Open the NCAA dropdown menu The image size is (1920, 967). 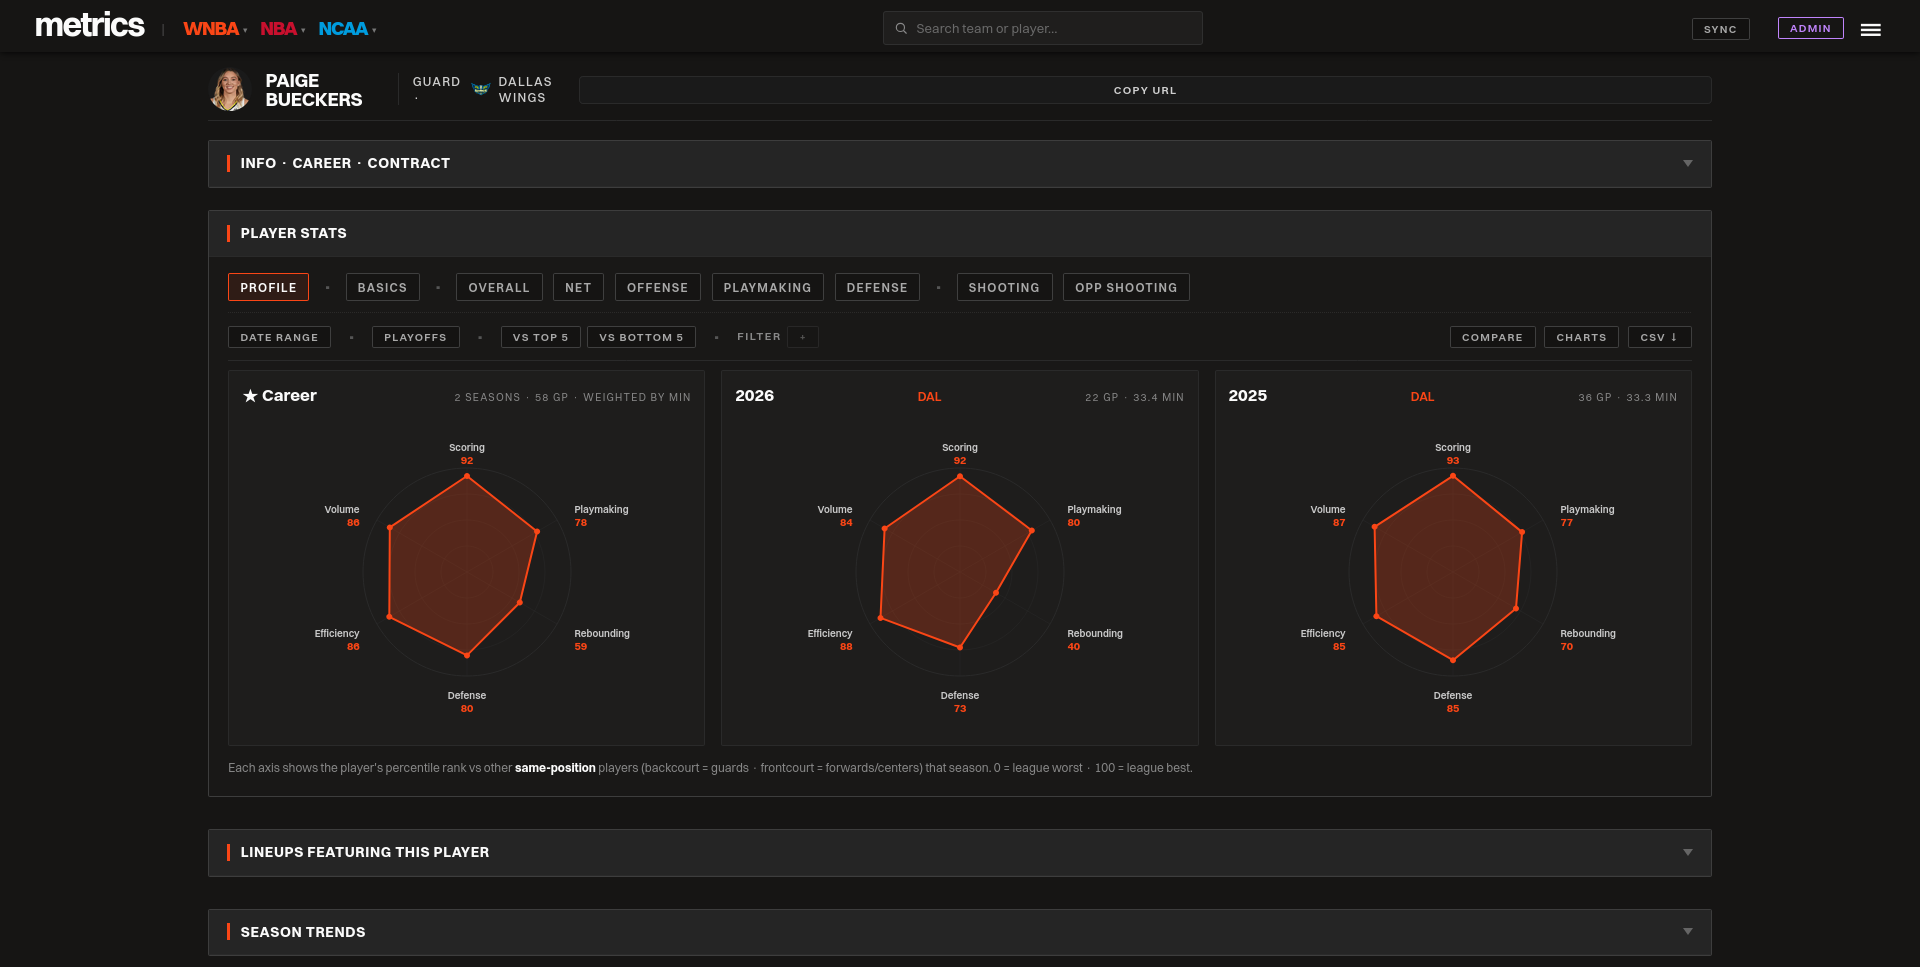click(x=347, y=29)
